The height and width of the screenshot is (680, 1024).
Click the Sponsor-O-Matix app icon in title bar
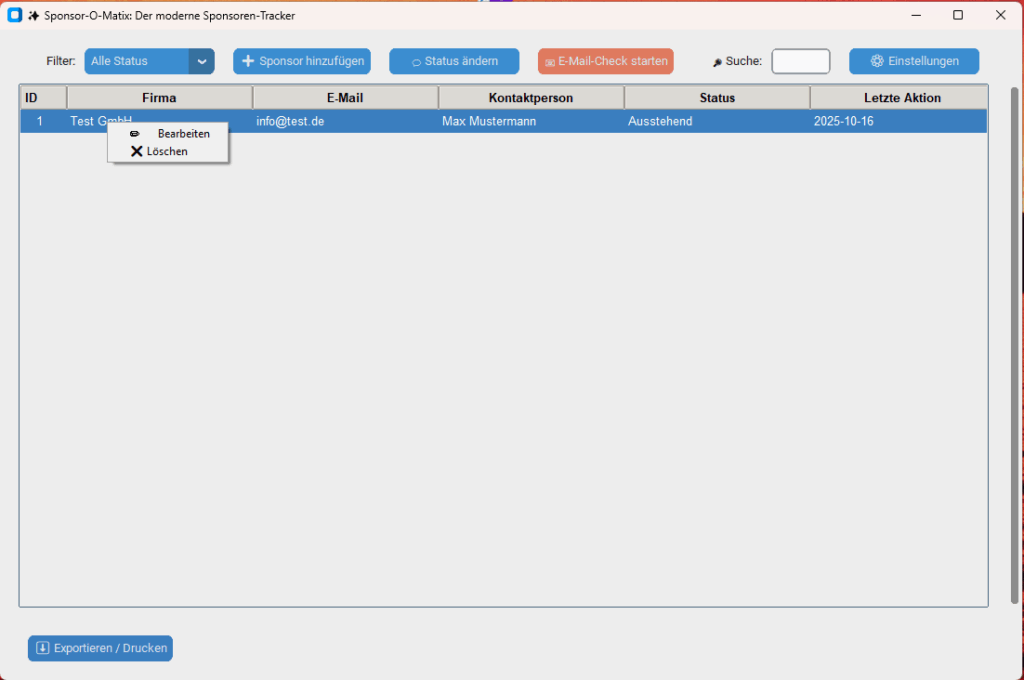point(15,15)
